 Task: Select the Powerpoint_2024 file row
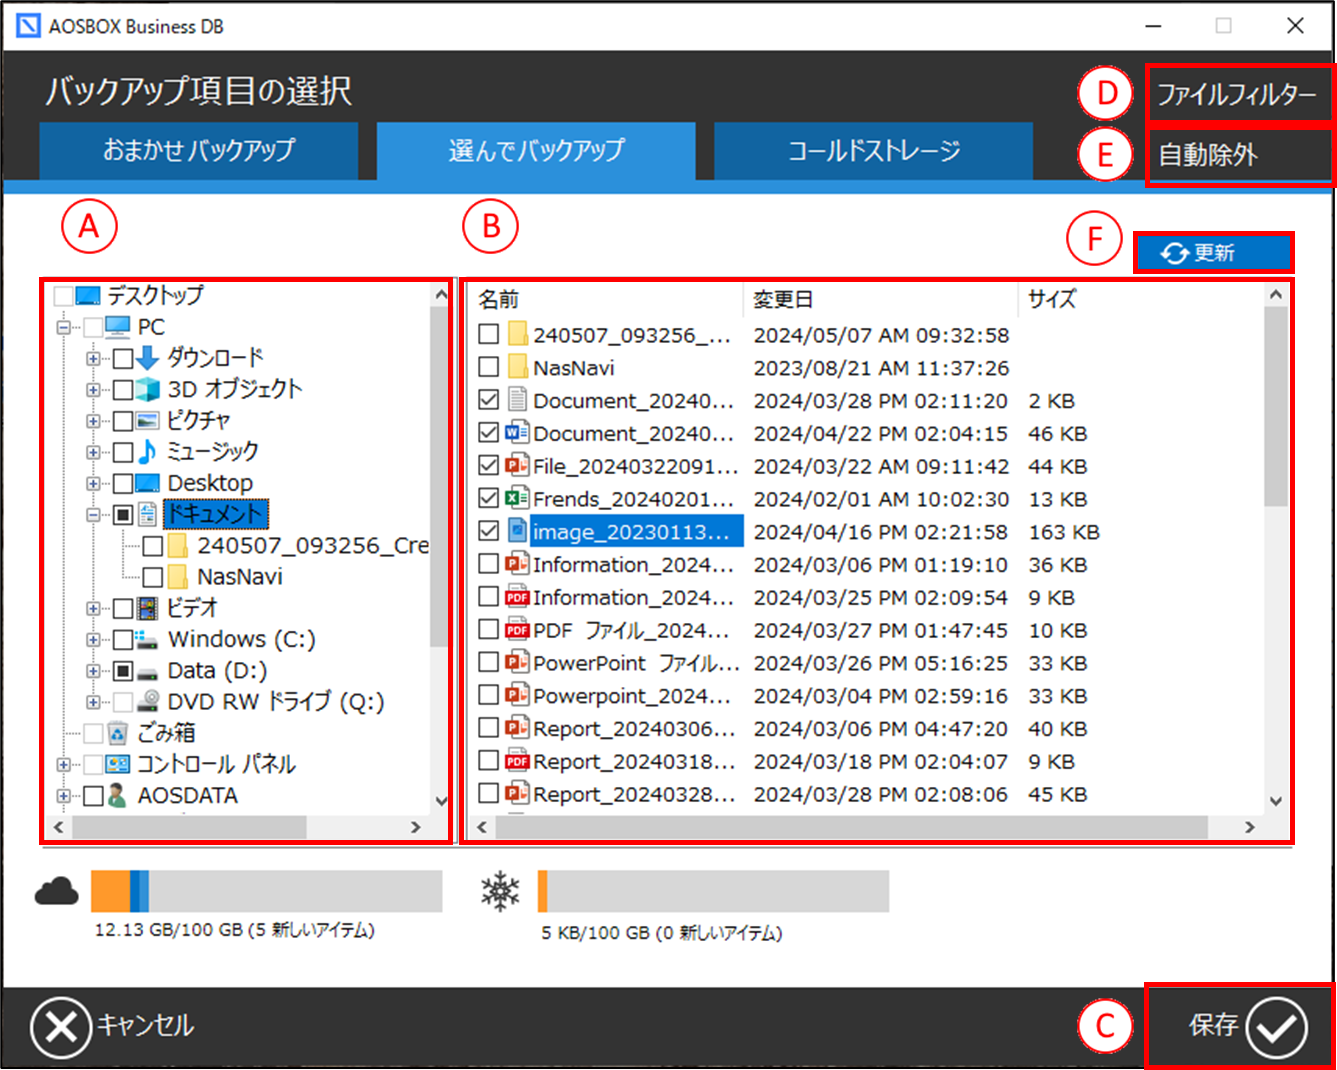click(866, 695)
